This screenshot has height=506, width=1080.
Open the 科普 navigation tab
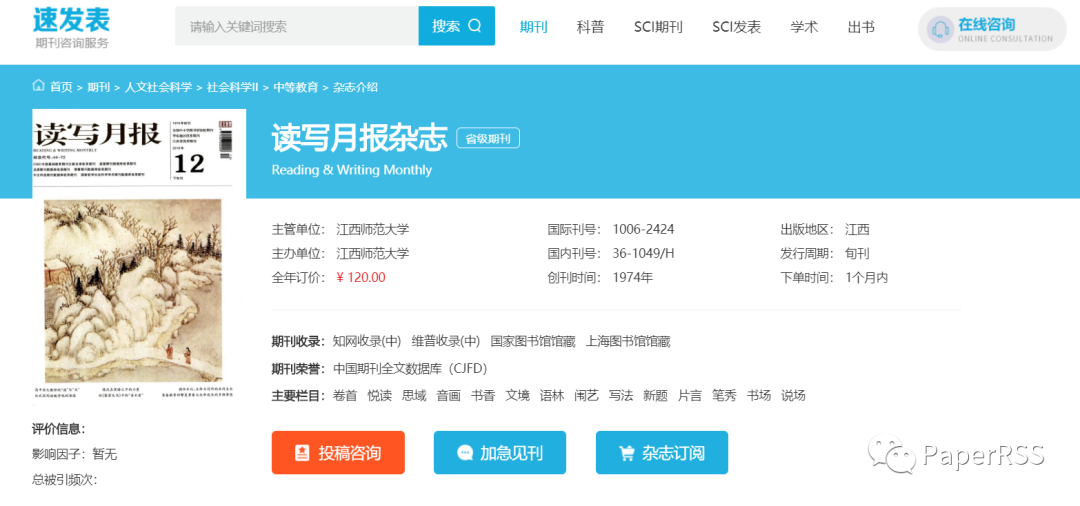tap(590, 27)
